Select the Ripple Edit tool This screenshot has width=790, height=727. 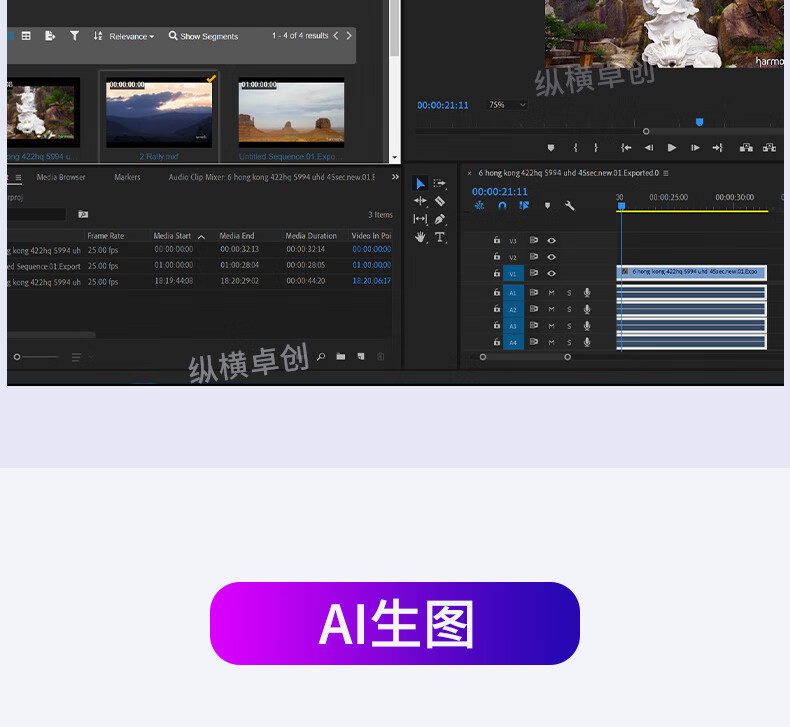pyautogui.click(x=420, y=201)
